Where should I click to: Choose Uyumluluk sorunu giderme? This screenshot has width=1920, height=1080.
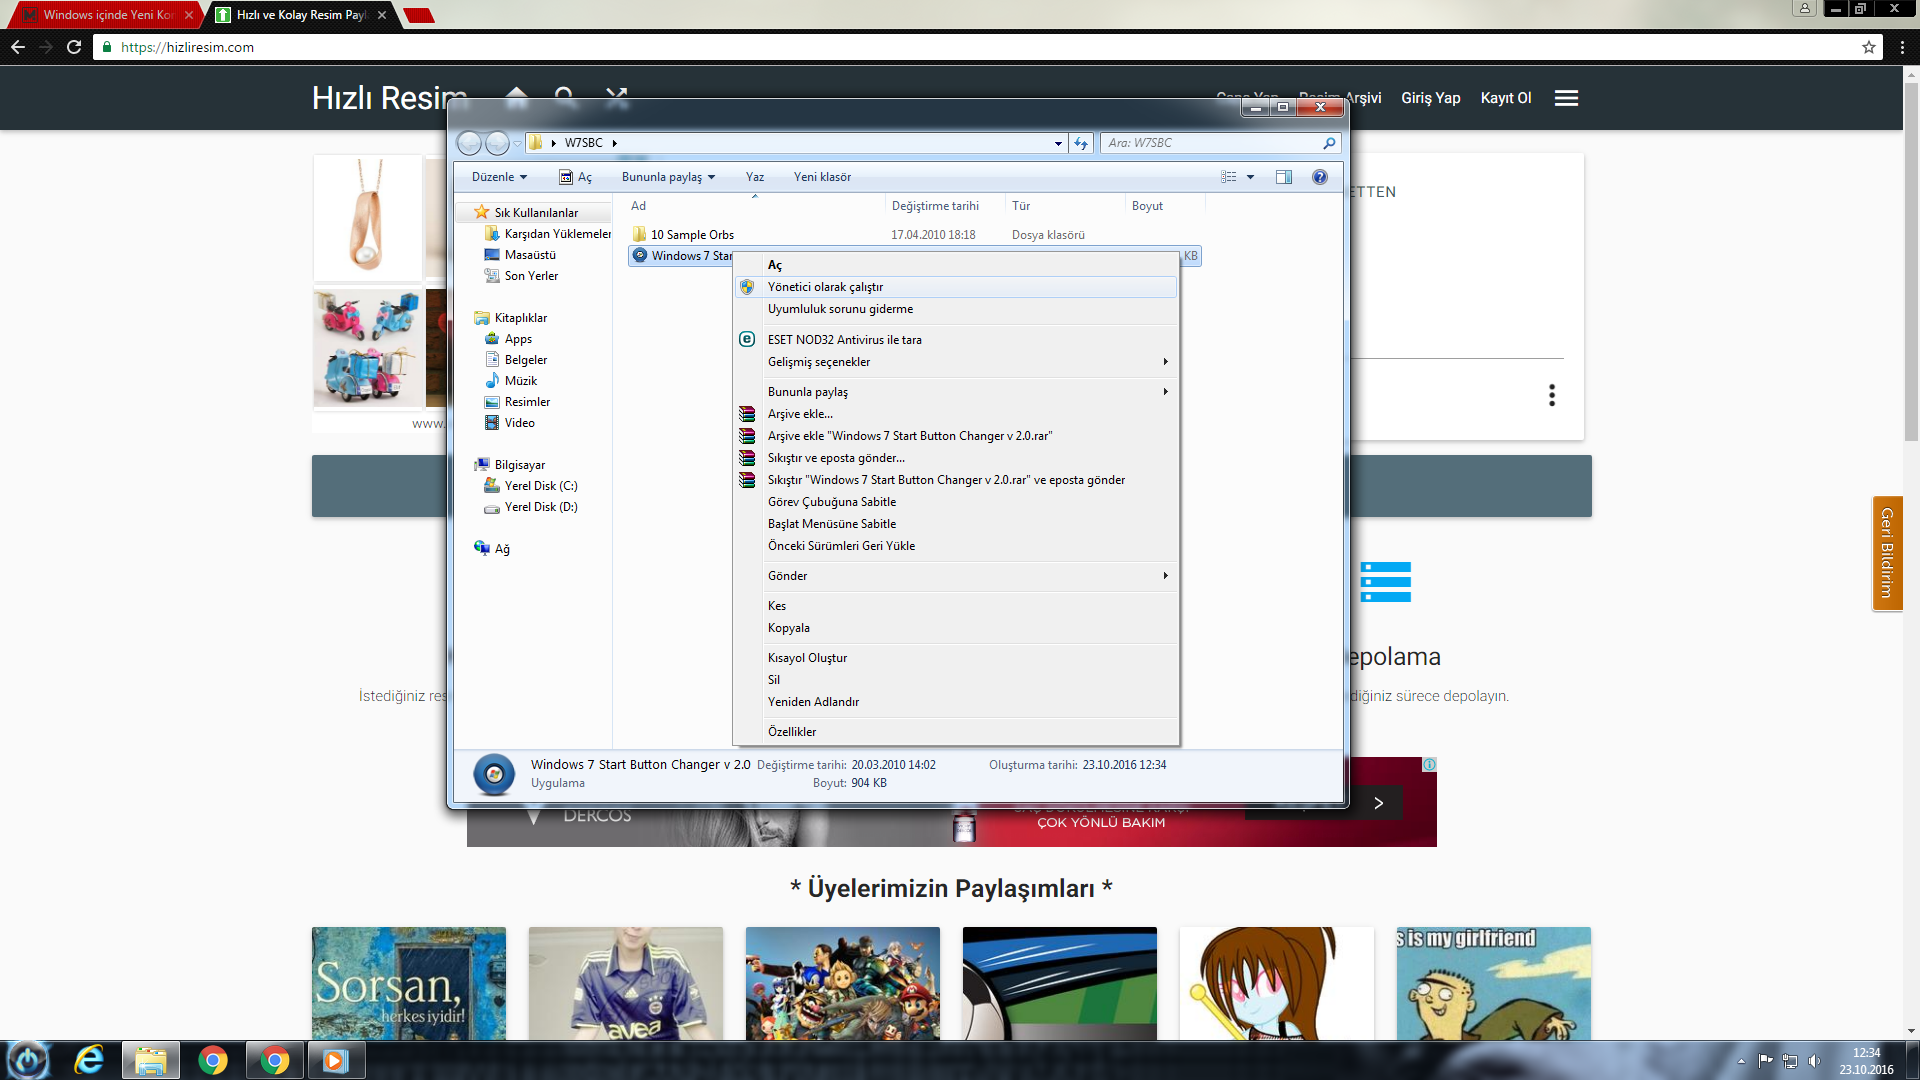tap(956, 309)
